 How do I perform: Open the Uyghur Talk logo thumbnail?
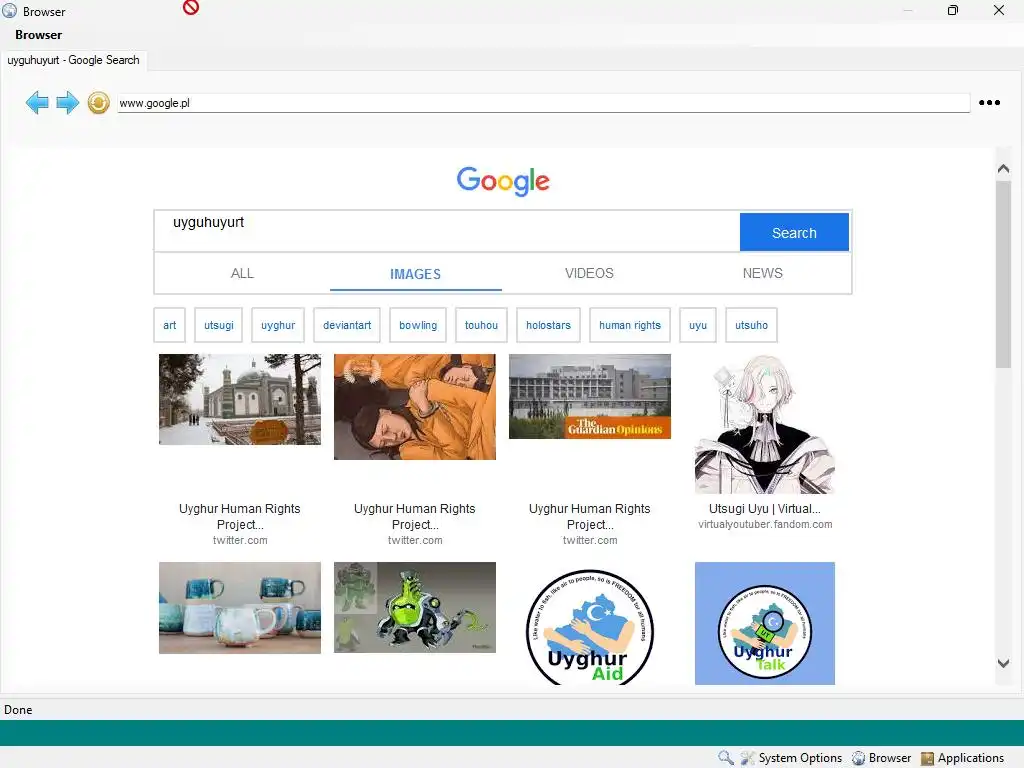point(765,623)
